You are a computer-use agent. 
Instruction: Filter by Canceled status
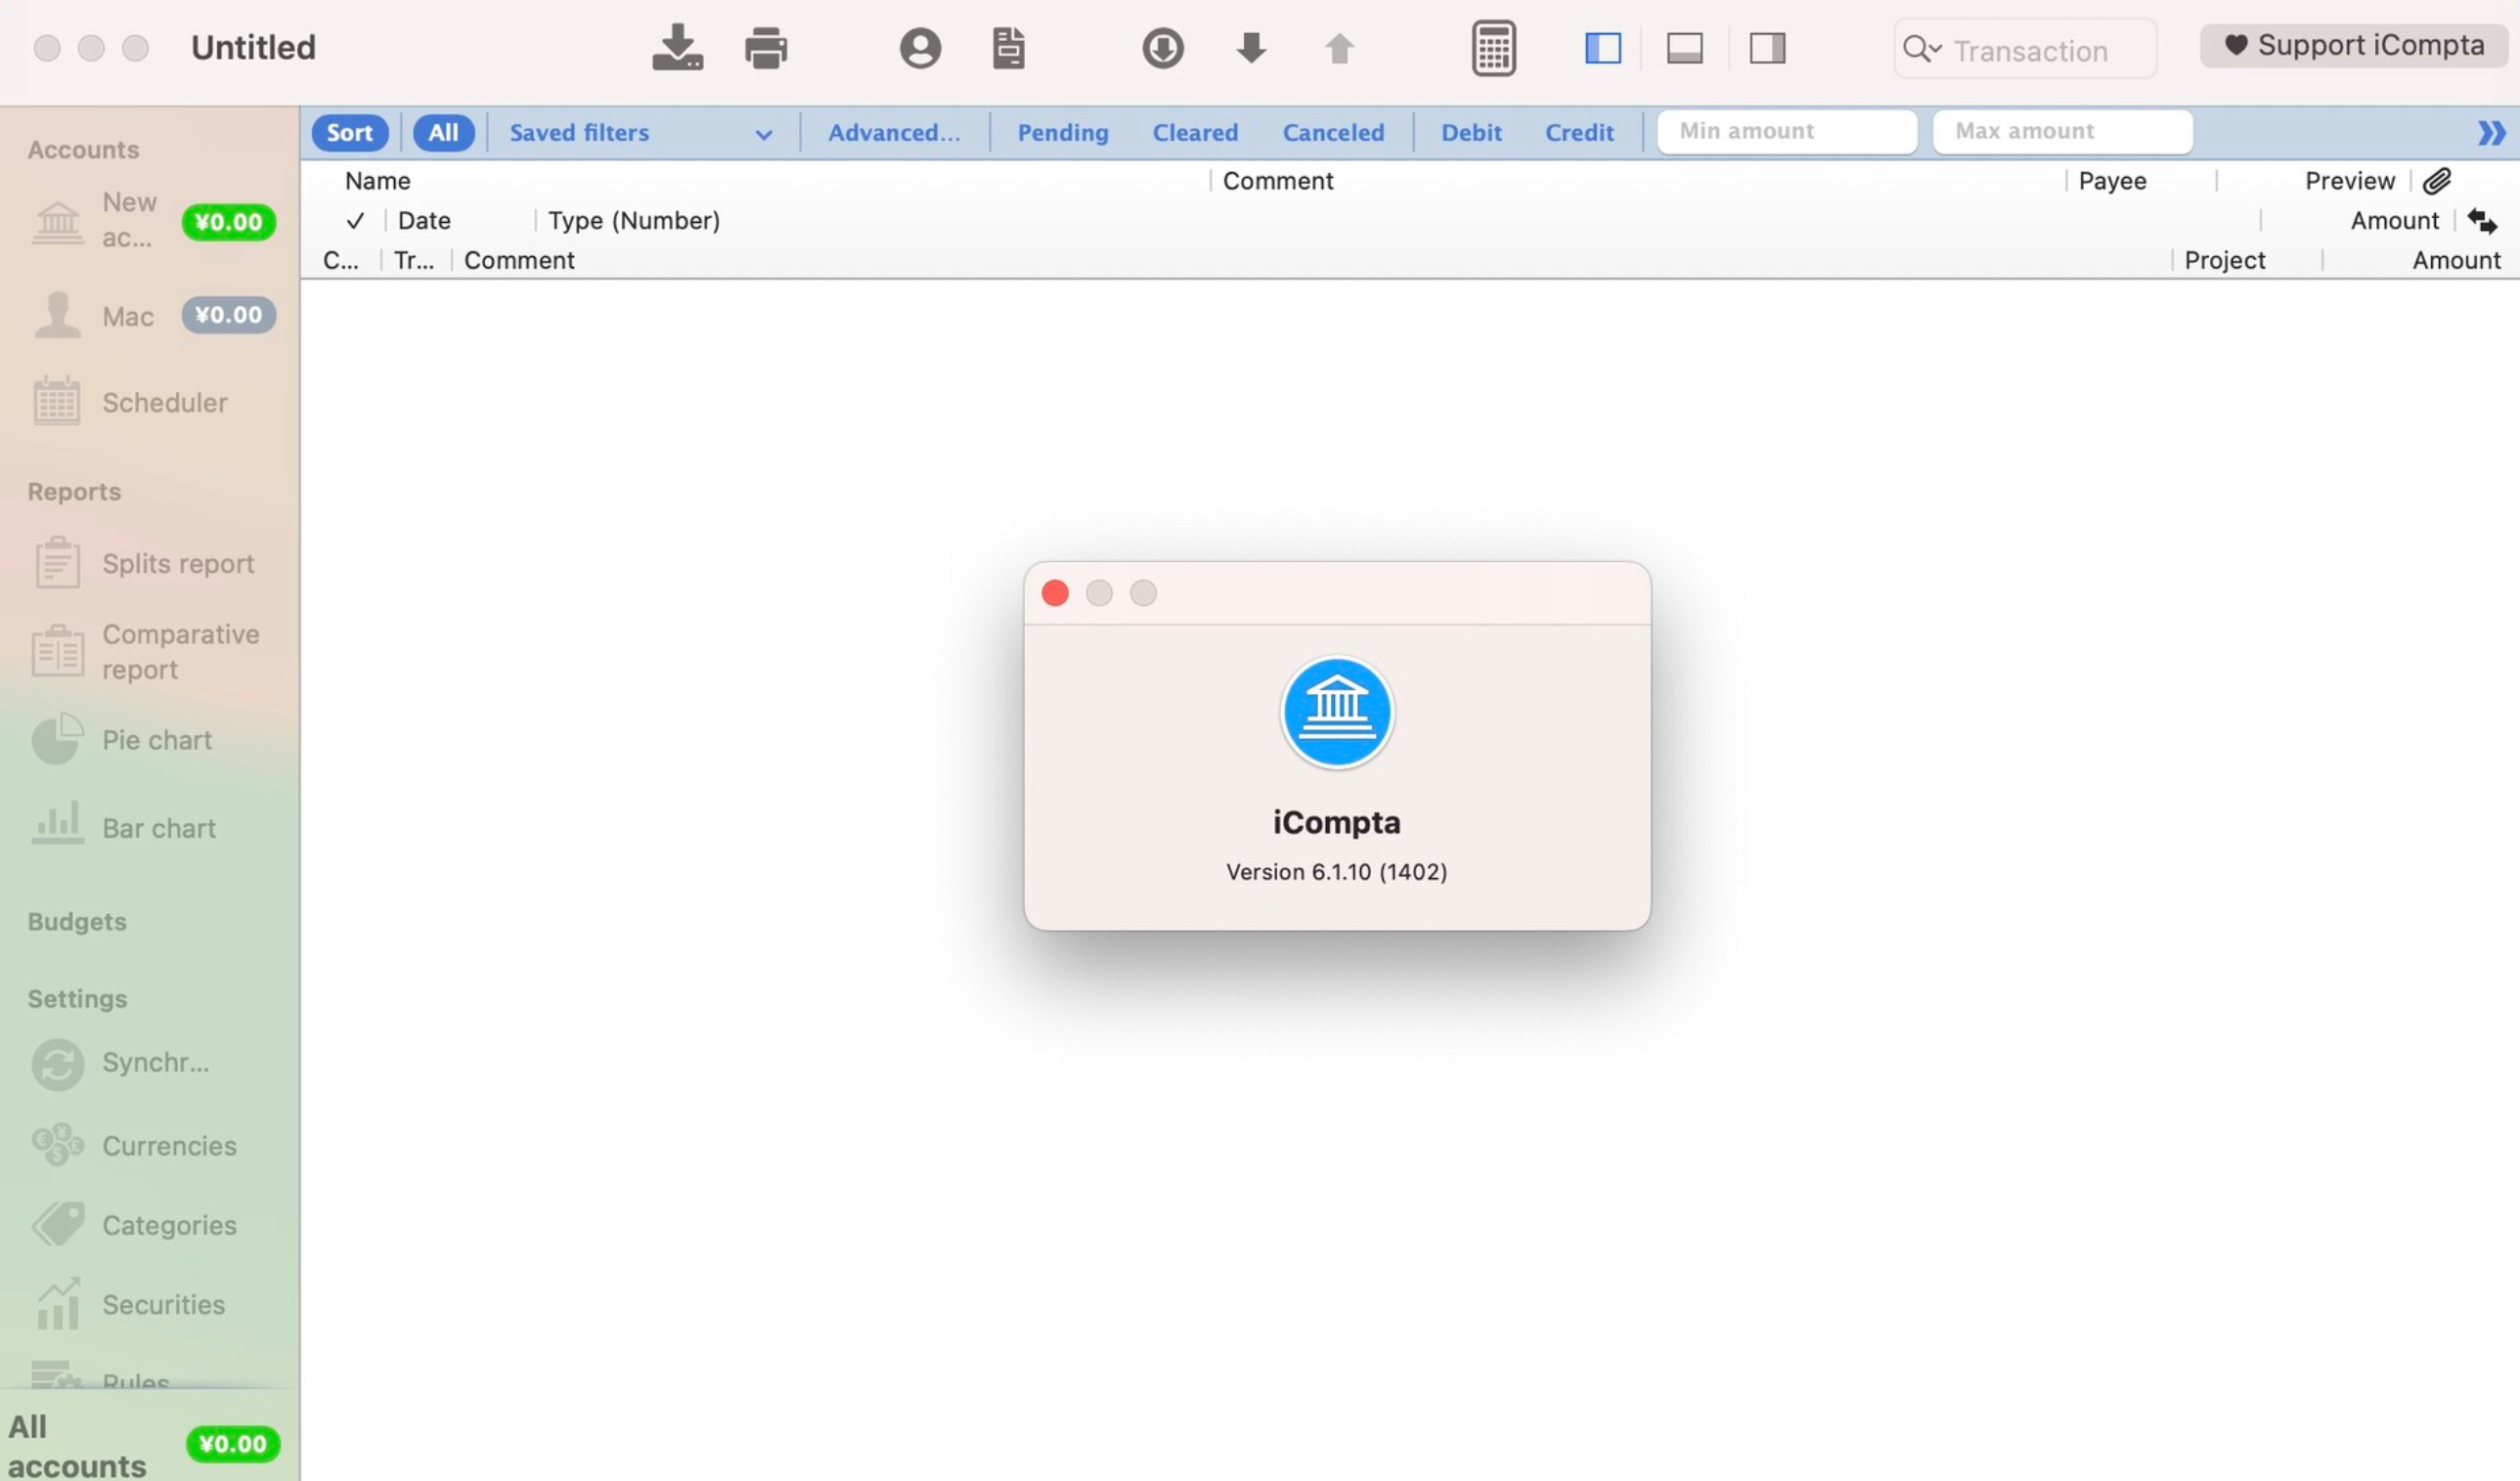pyautogui.click(x=1333, y=132)
